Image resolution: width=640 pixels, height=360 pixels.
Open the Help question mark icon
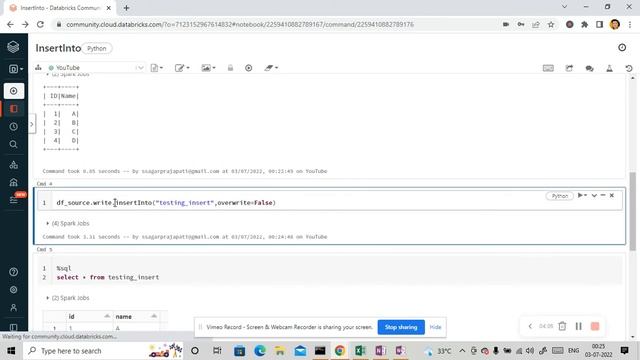click(13, 272)
